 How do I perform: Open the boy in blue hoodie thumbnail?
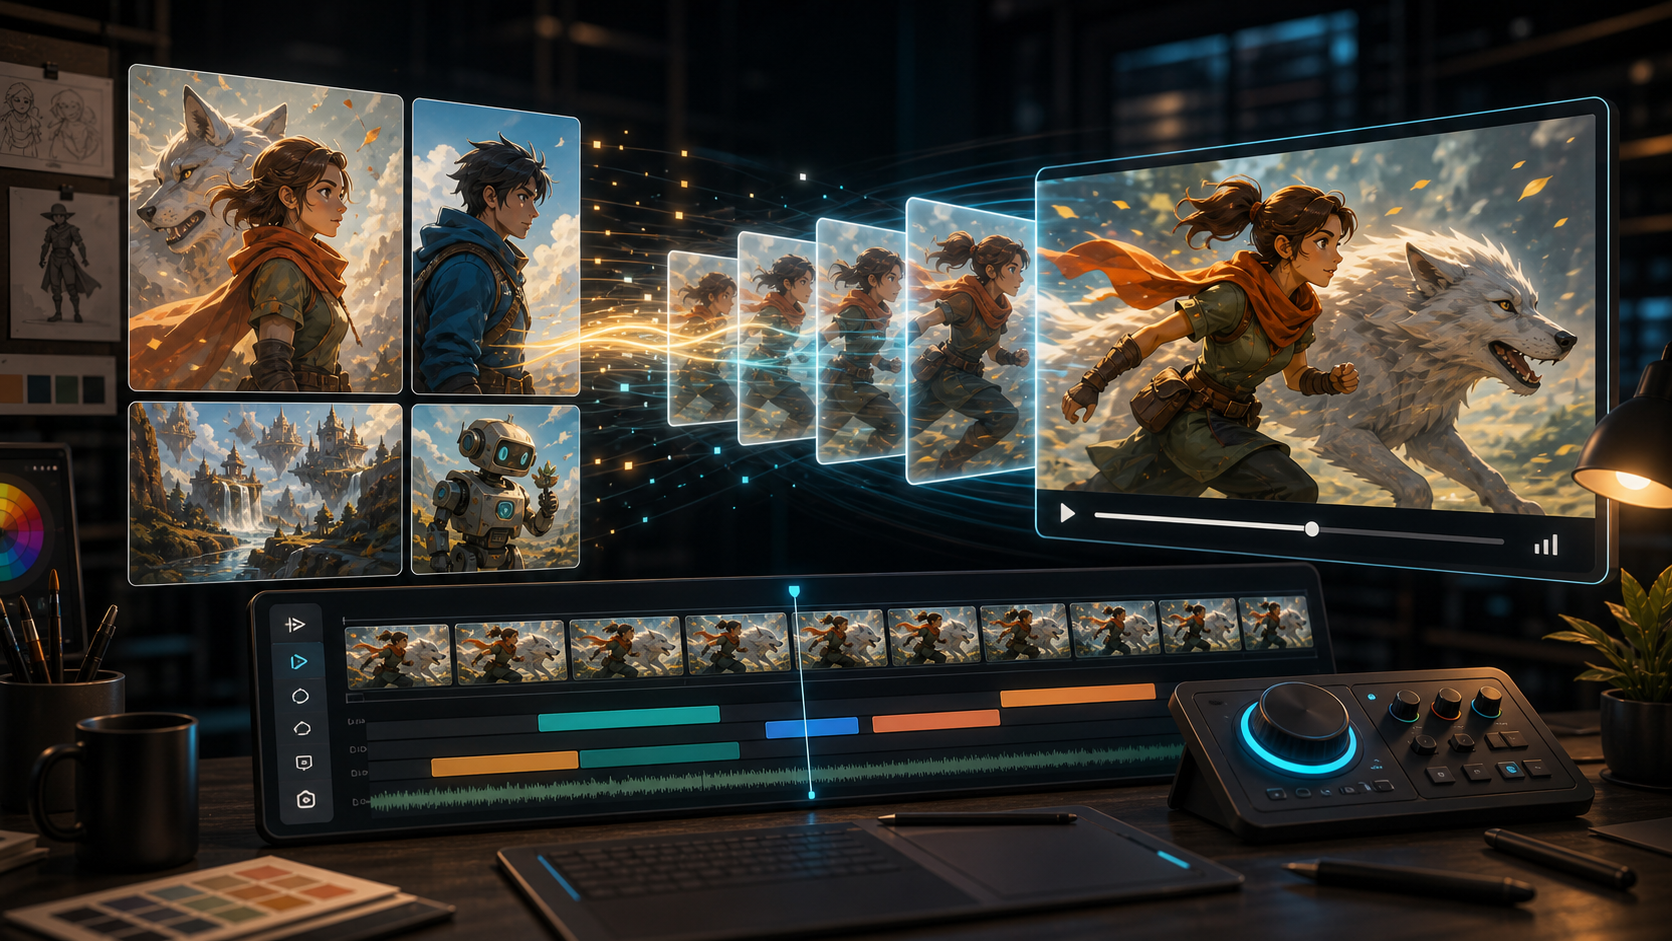(496, 247)
